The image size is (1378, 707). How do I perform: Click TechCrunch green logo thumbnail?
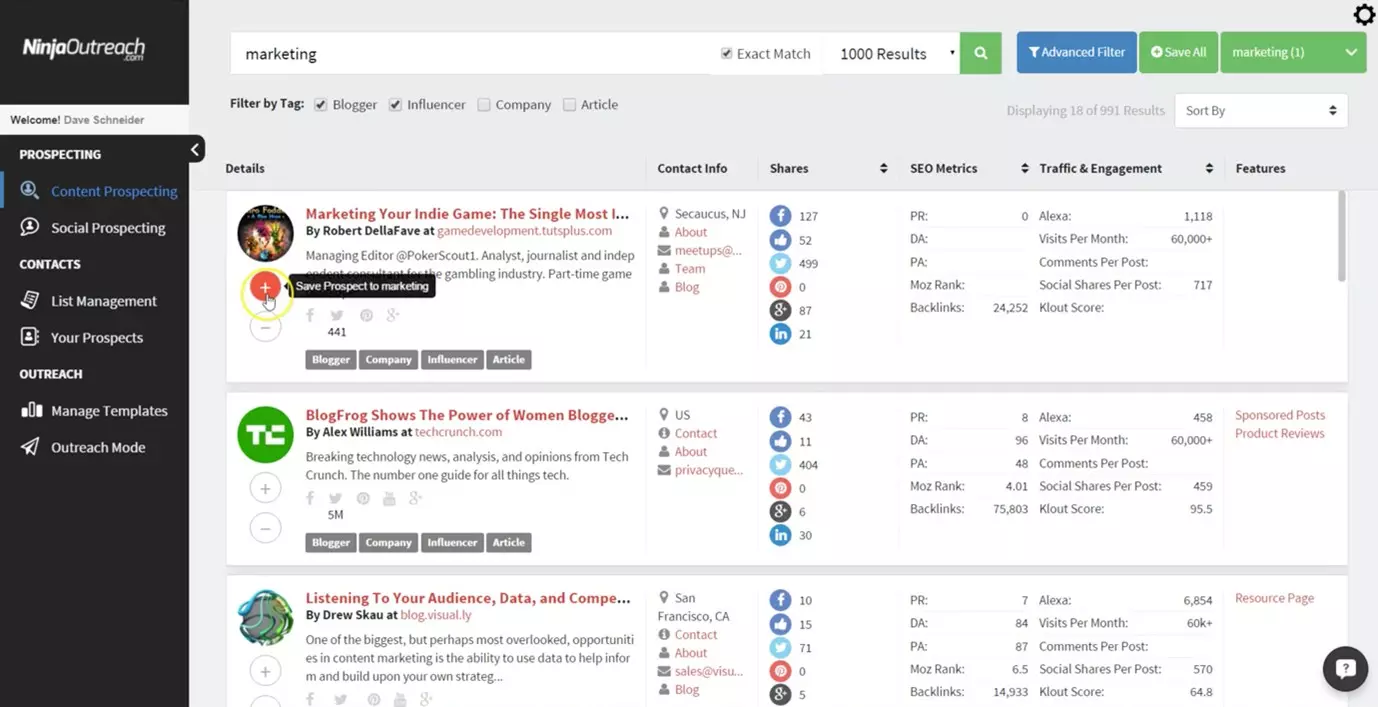(265, 434)
